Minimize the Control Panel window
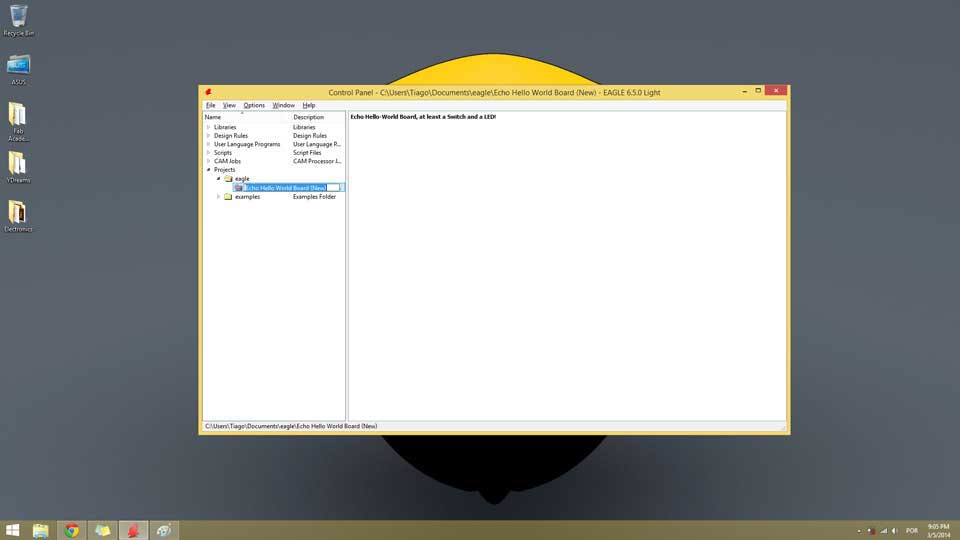The width and height of the screenshot is (960, 540). tap(744, 91)
